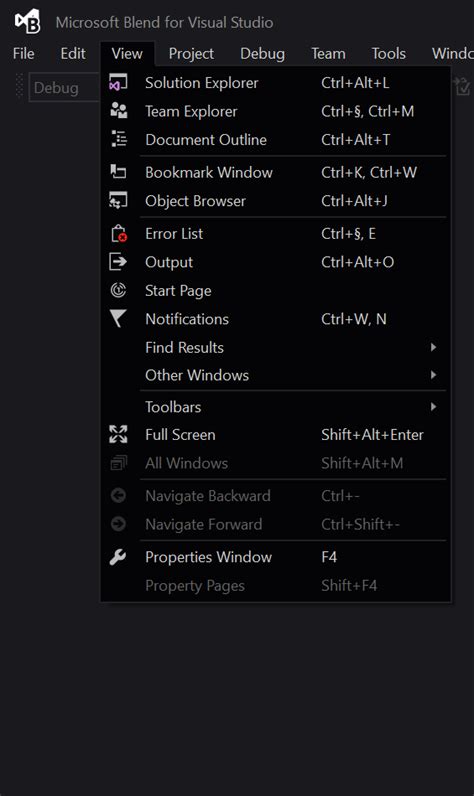Select the Other Windows entry
The width and height of the screenshot is (474, 796).
point(276,375)
